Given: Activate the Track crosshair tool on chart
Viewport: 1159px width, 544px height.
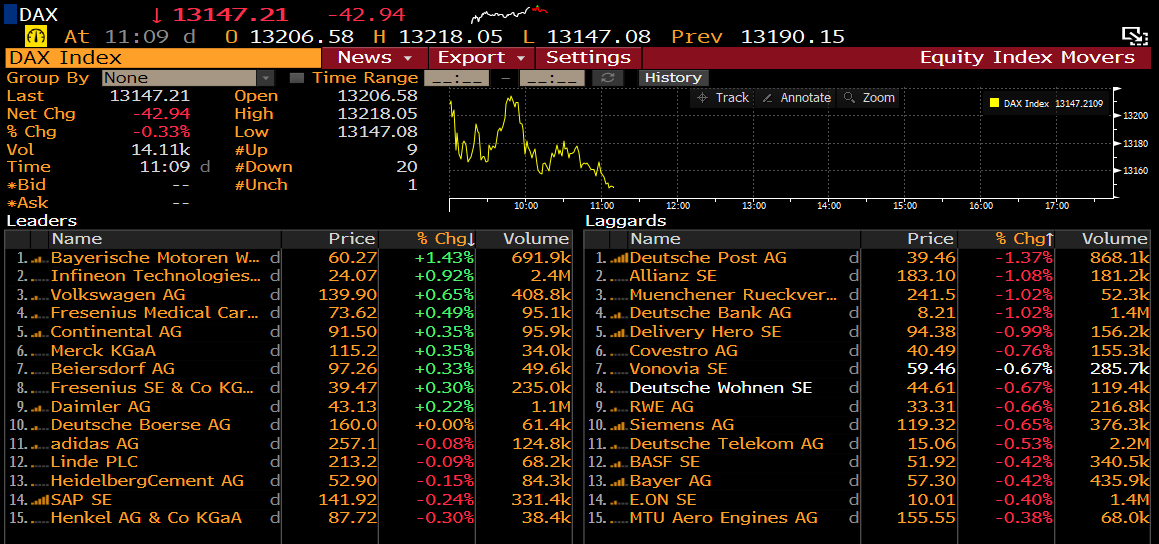Looking at the screenshot, I should pyautogui.click(x=723, y=98).
